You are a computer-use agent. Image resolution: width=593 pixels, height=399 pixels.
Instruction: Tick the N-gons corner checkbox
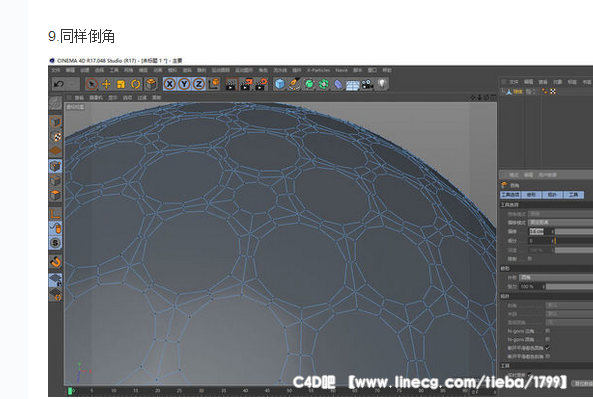tap(547, 331)
